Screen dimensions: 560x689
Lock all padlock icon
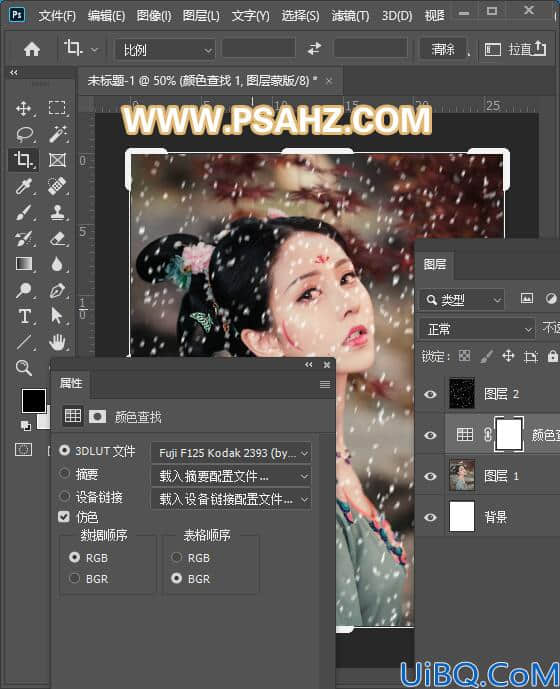click(x=553, y=356)
